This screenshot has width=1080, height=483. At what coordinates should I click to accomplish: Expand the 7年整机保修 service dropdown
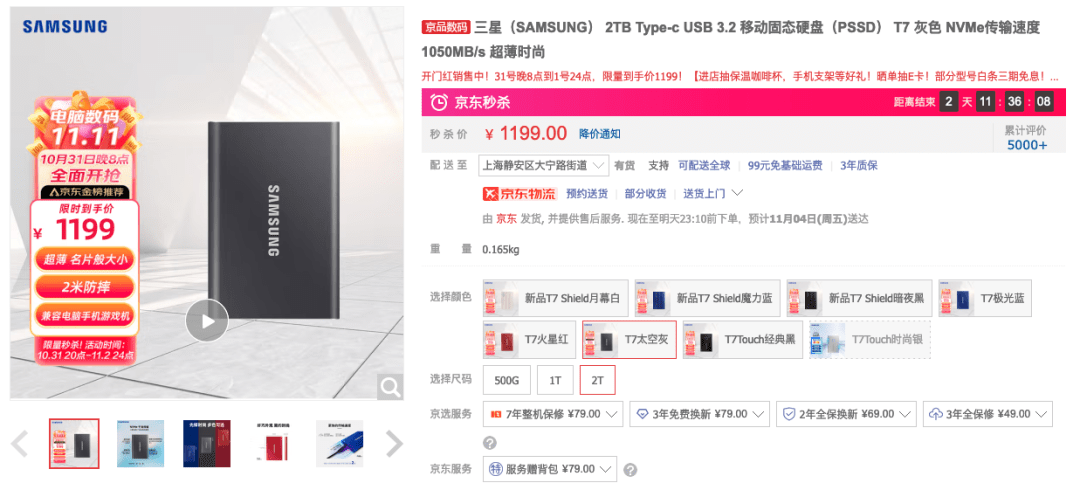(x=553, y=414)
